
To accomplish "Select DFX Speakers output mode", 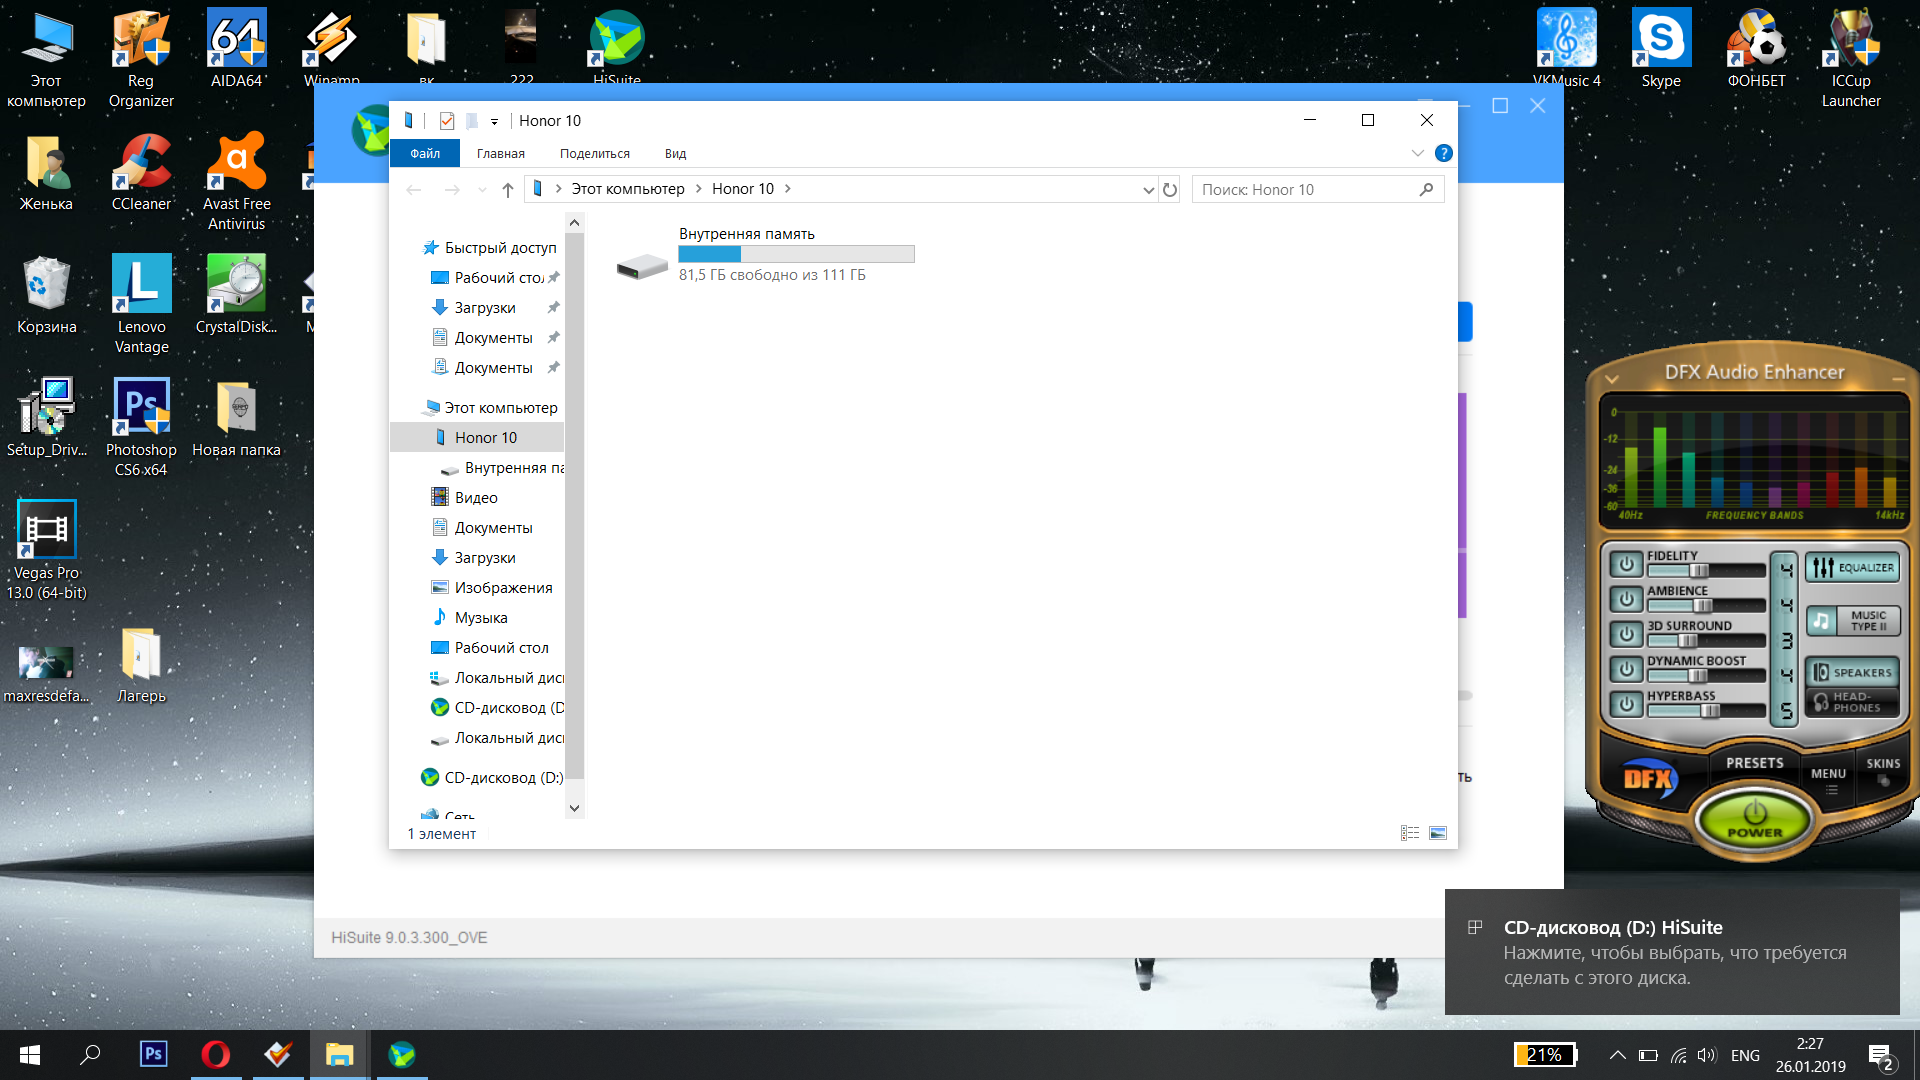I will [x=1852, y=672].
